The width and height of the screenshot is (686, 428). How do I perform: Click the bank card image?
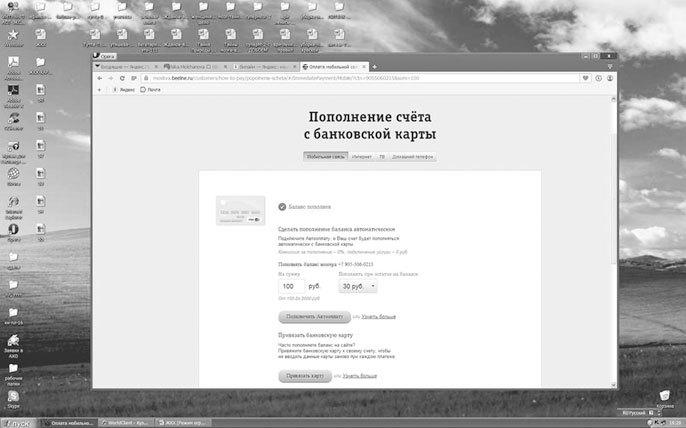point(240,210)
